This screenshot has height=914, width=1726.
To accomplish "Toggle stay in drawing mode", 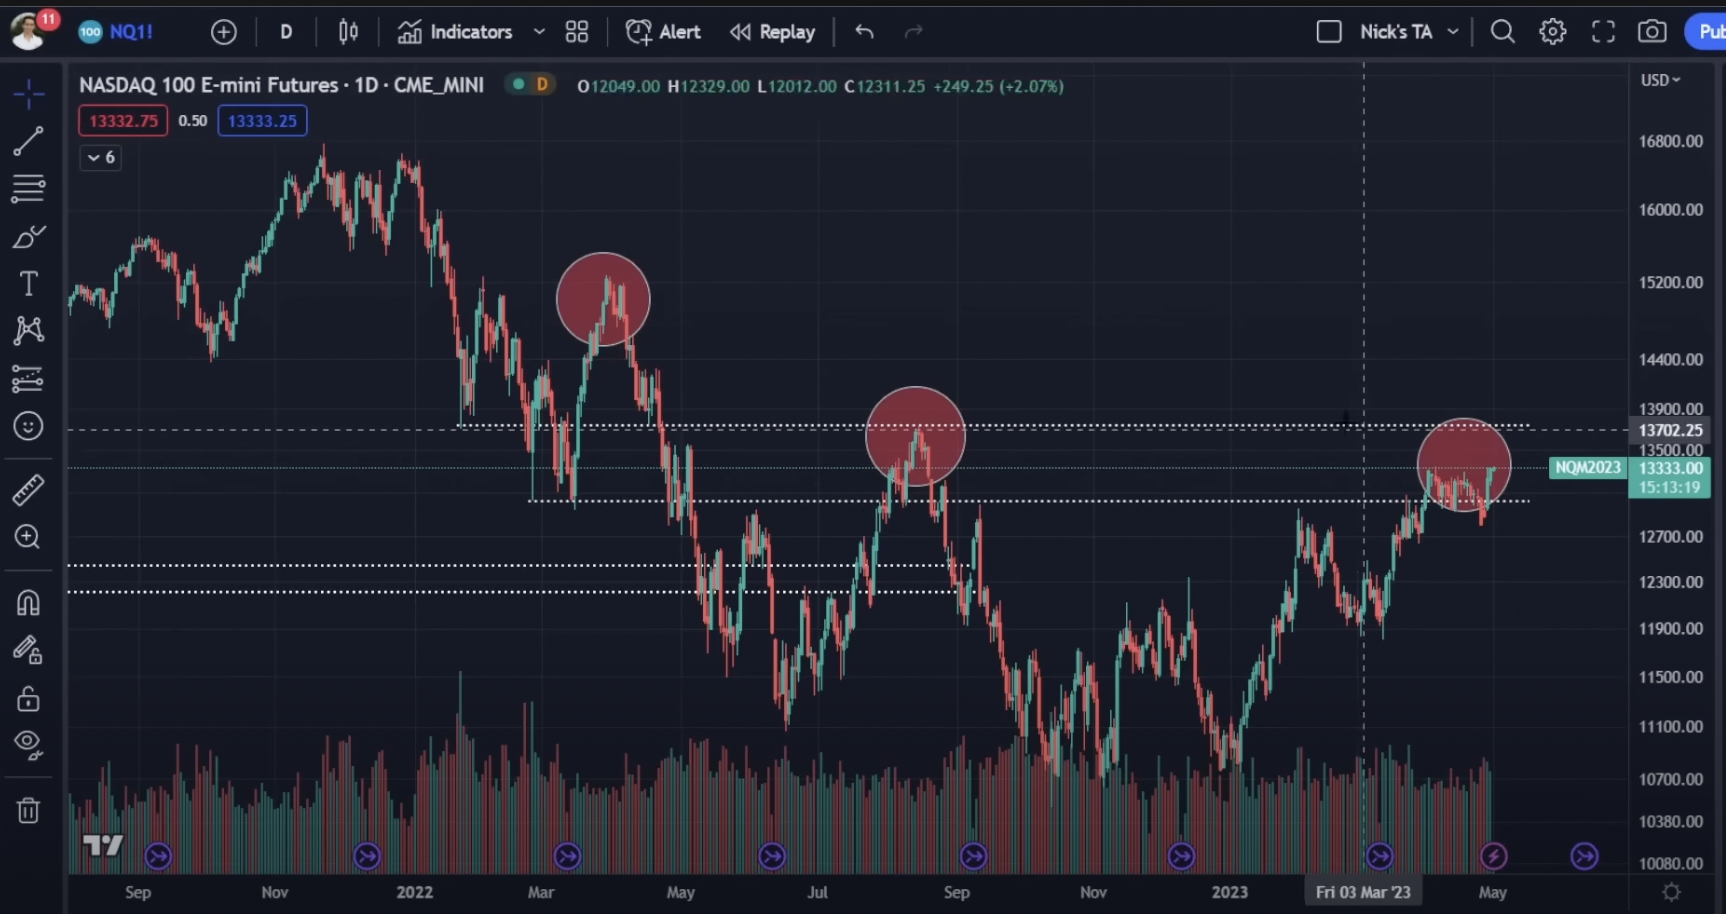I will [28, 651].
